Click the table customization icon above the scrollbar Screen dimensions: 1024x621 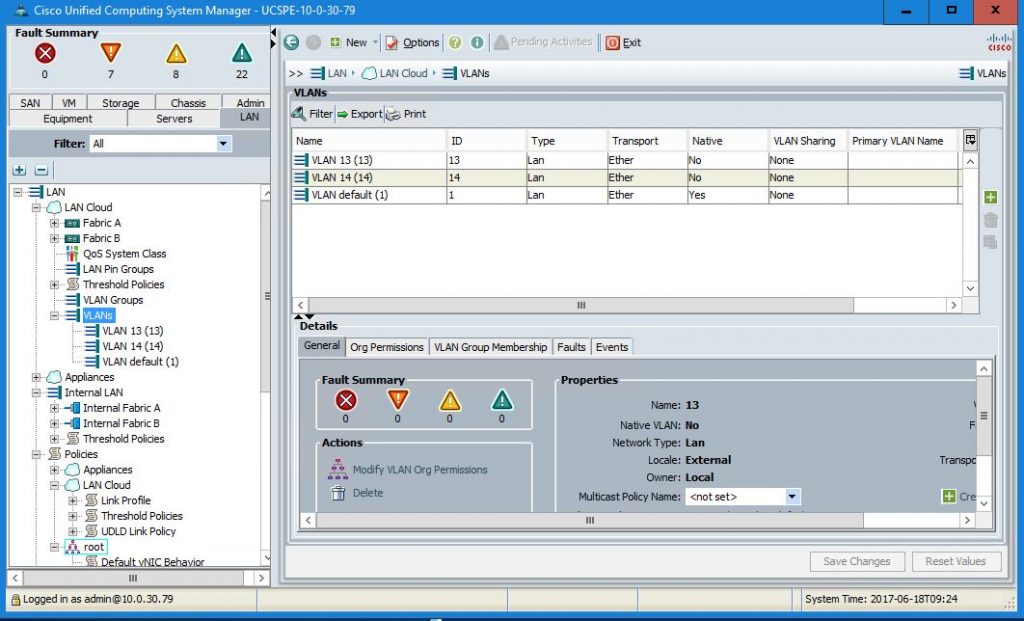pos(968,140)
